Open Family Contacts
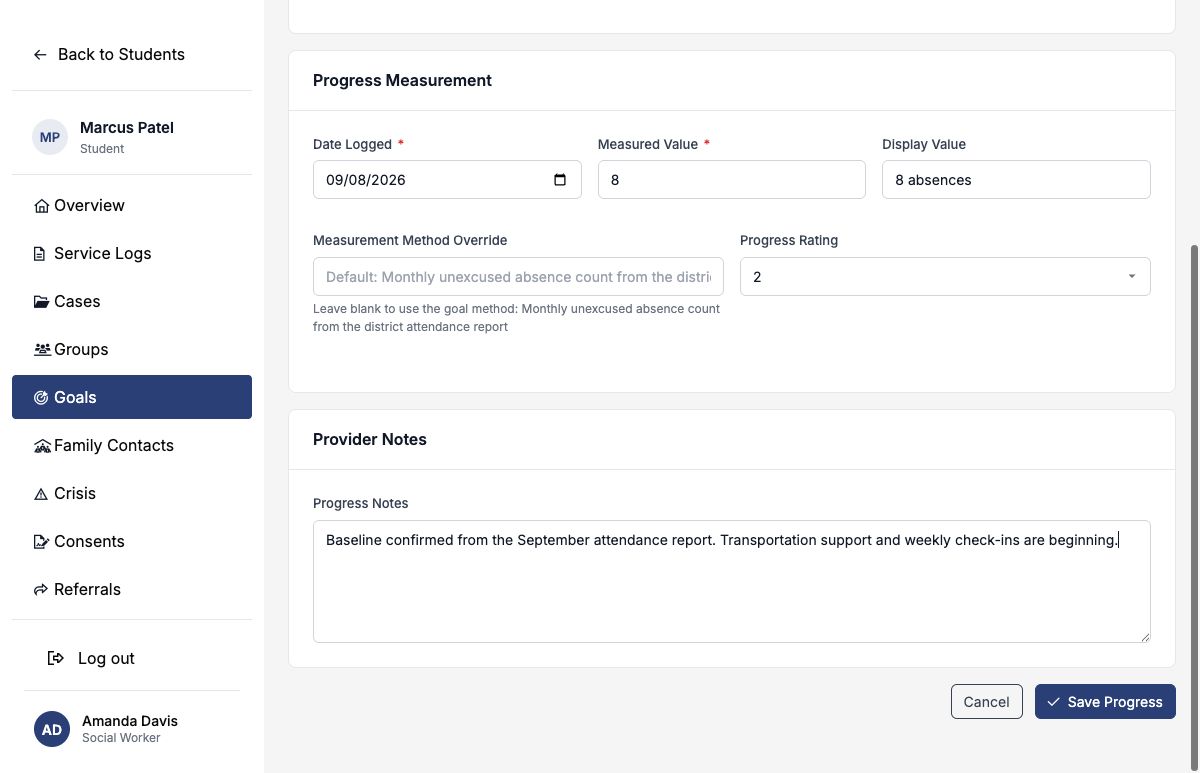 [x=132, y=445]
